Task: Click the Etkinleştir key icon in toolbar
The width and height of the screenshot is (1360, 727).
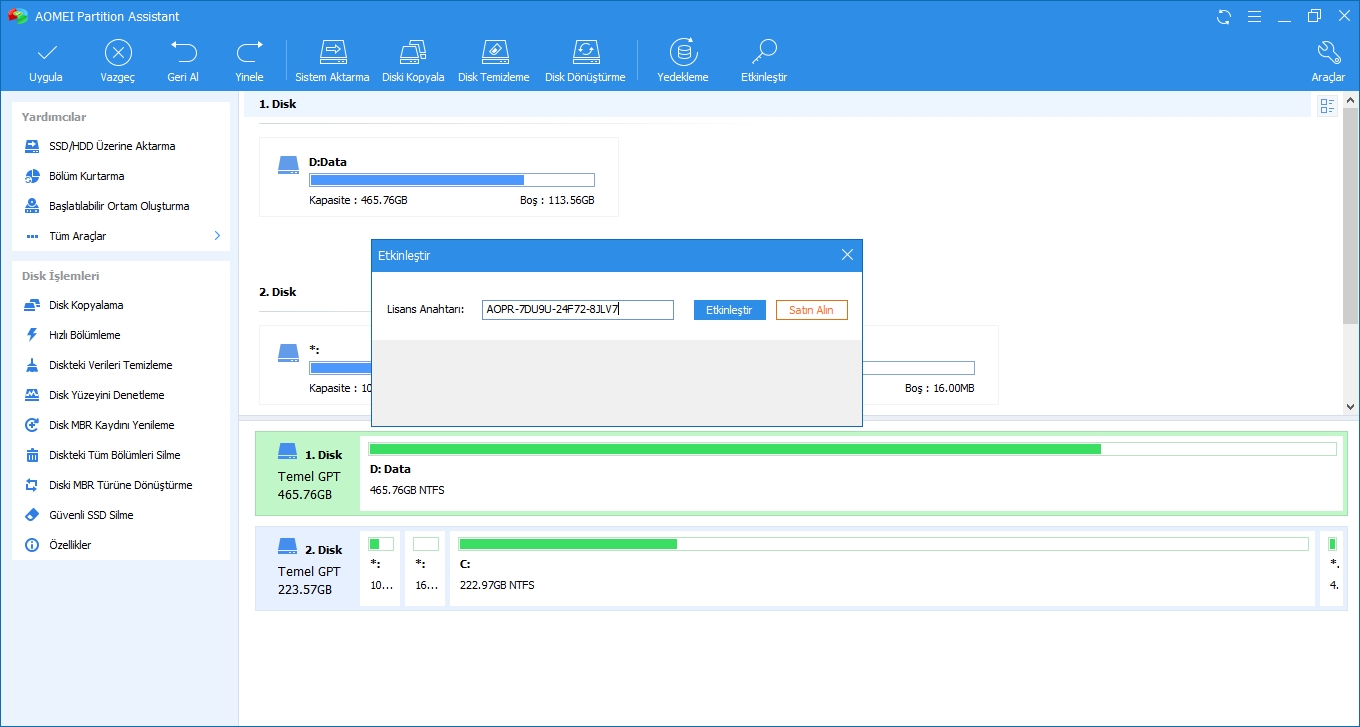Action: [x=764, y=52]
